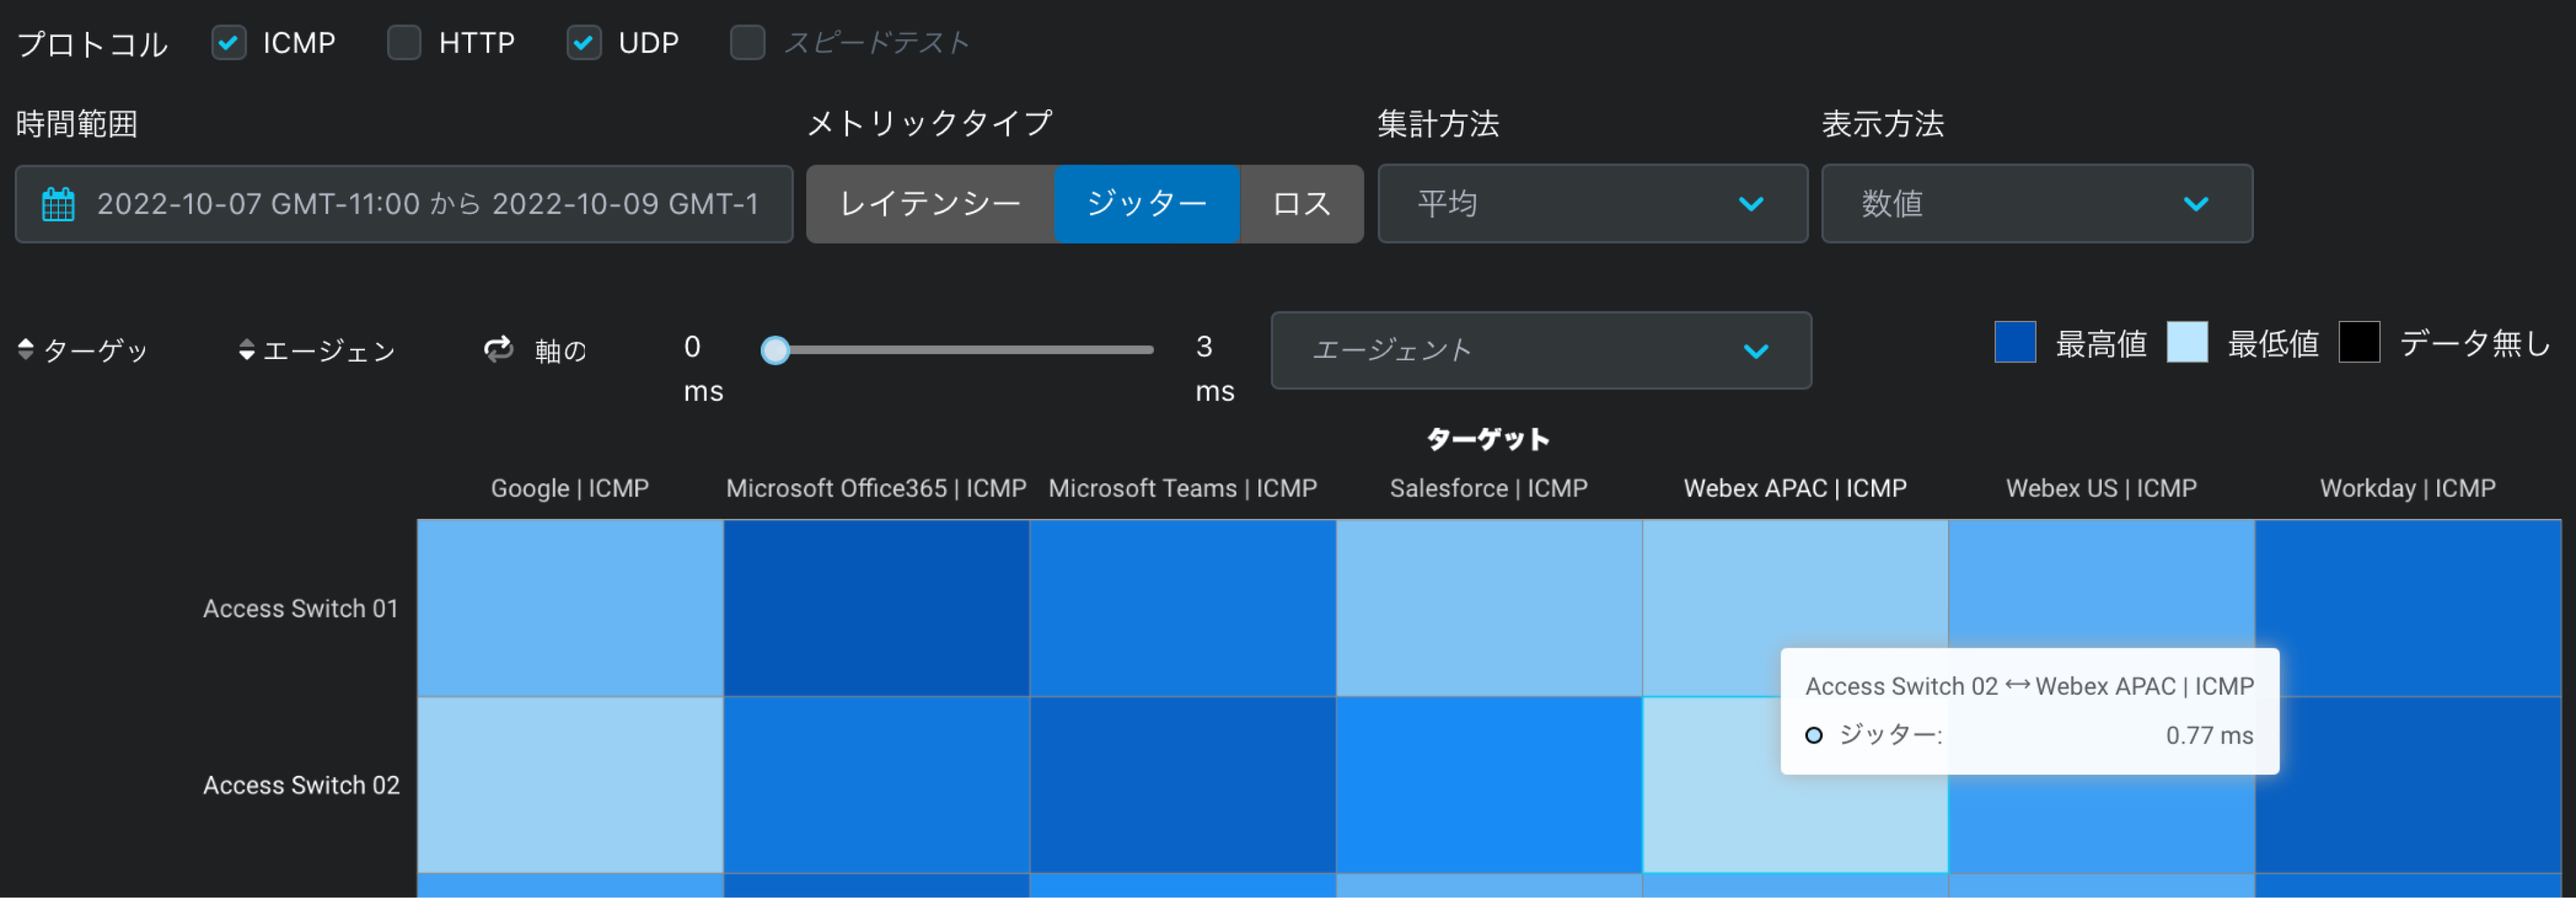Viewport: 2576px width, 898px height.
Task: Click the 最高値 dark blue legend swatch
Action: pyautogui.click(x=2015, y=342)
